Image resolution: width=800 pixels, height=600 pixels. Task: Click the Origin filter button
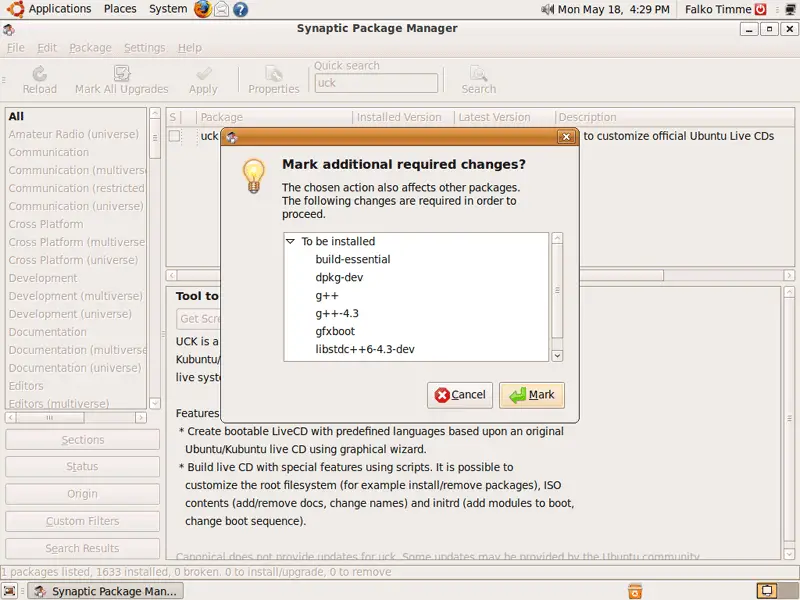pyautogui.click(x=83, y=494)
